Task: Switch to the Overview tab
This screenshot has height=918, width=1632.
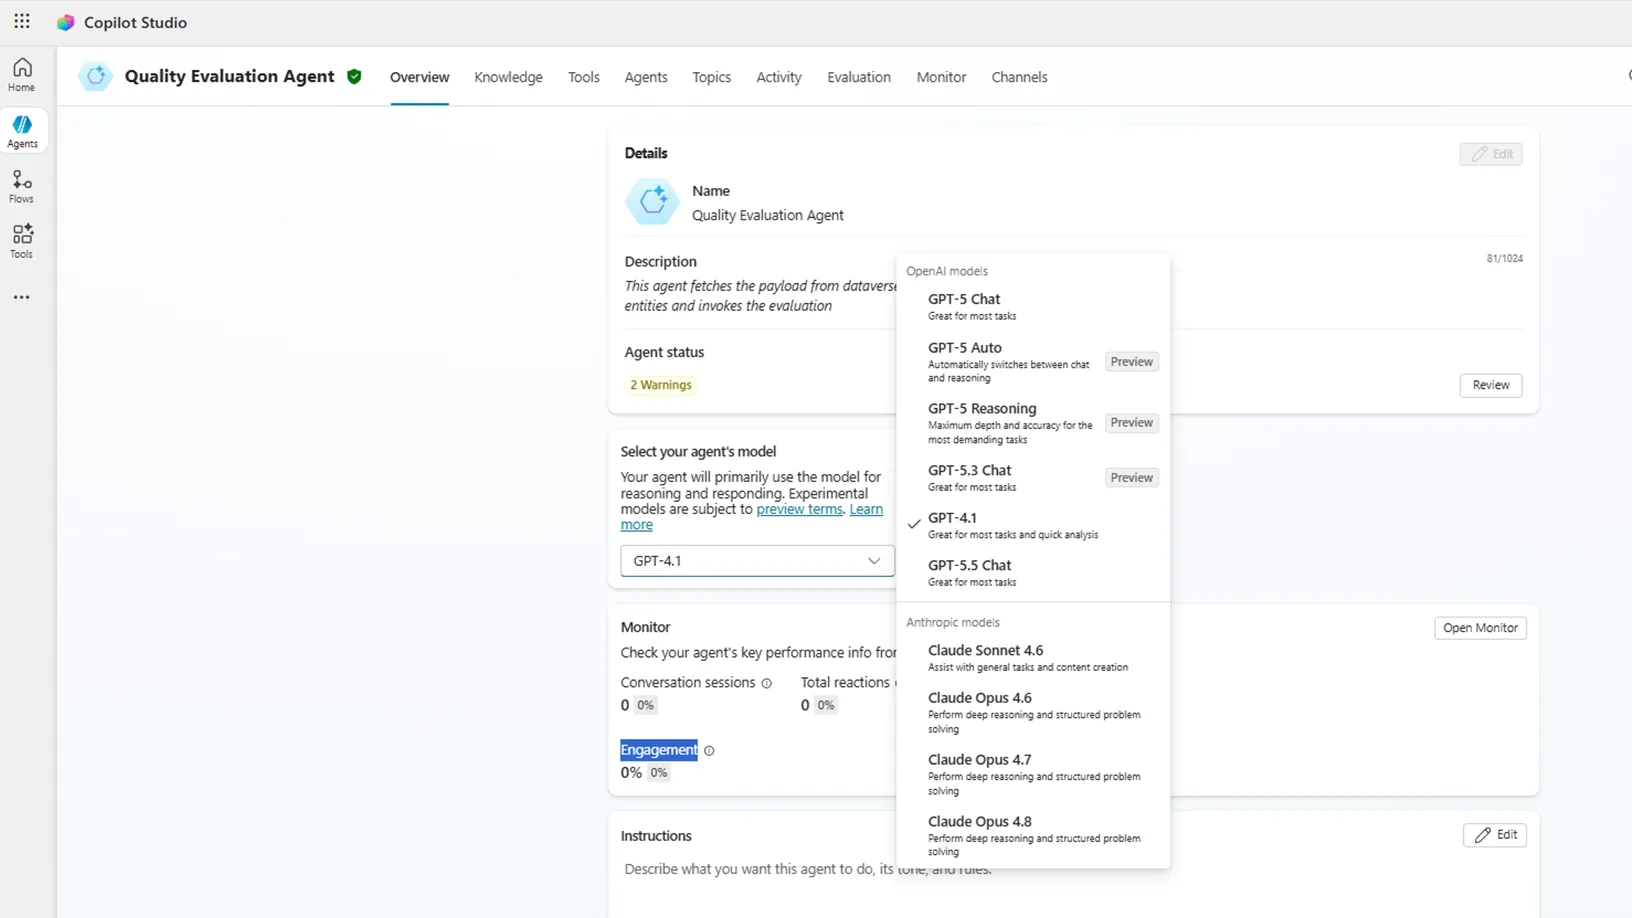Action: point(419,77)
